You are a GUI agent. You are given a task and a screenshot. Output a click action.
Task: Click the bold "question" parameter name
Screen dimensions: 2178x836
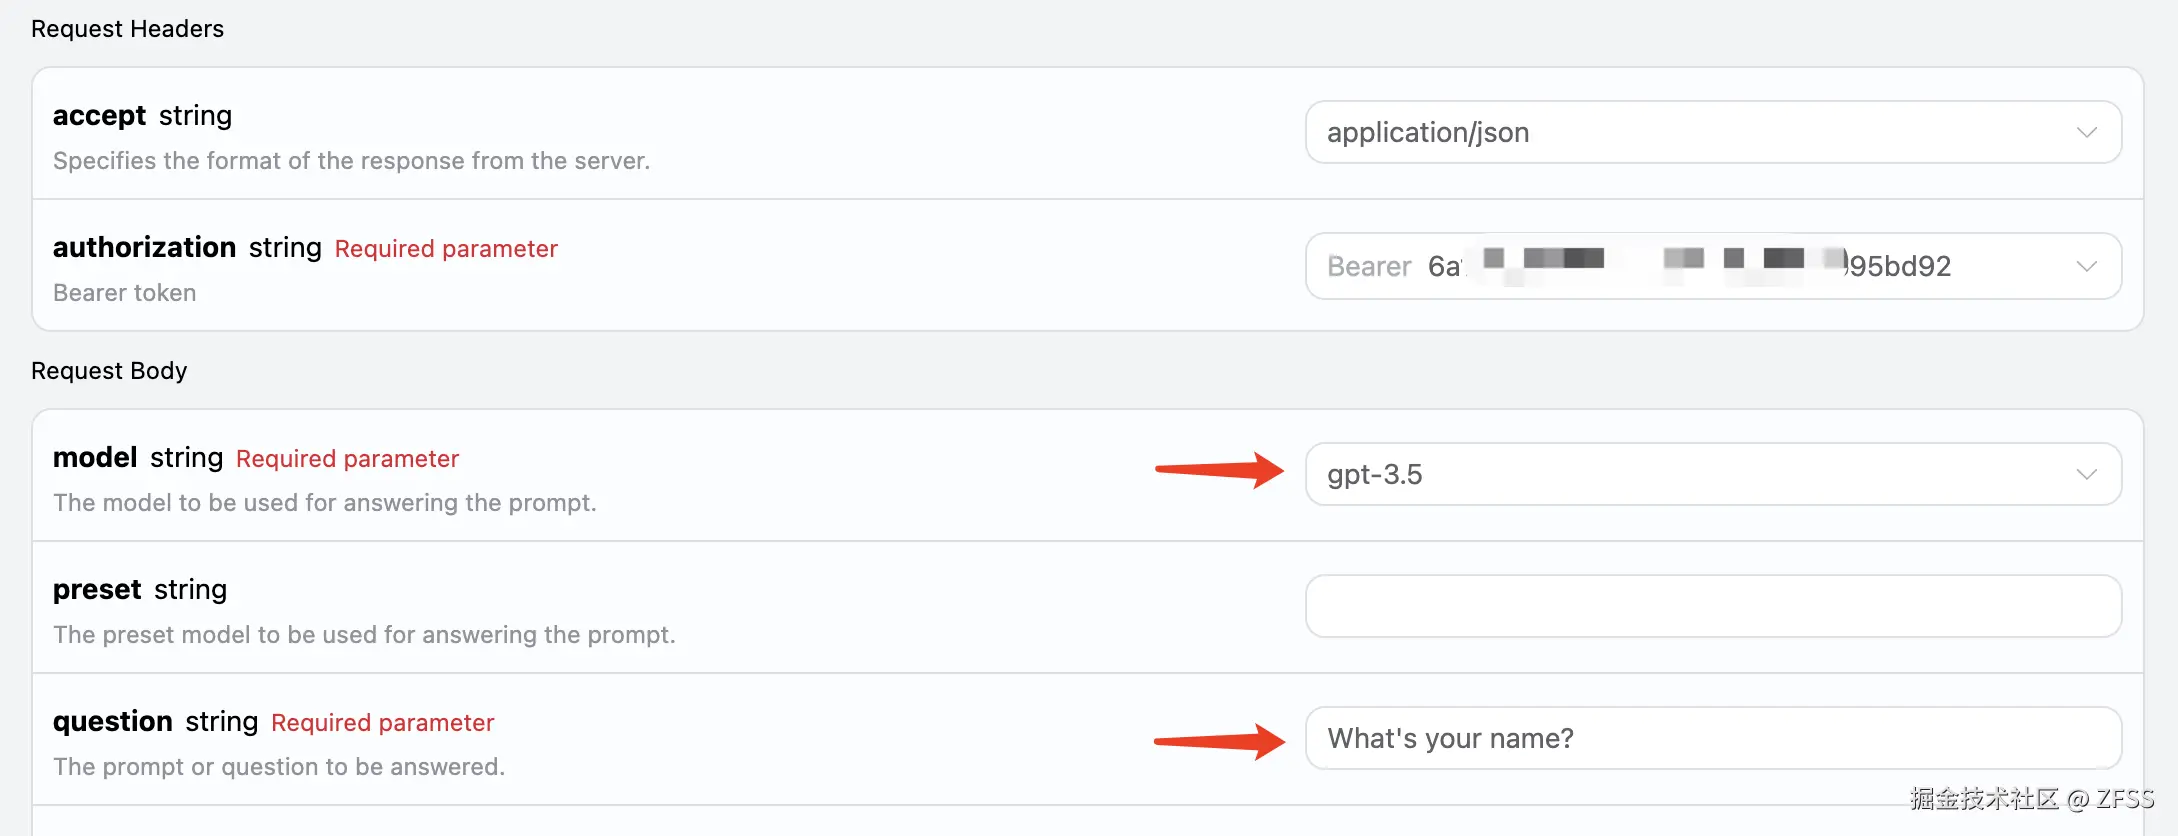112,722
